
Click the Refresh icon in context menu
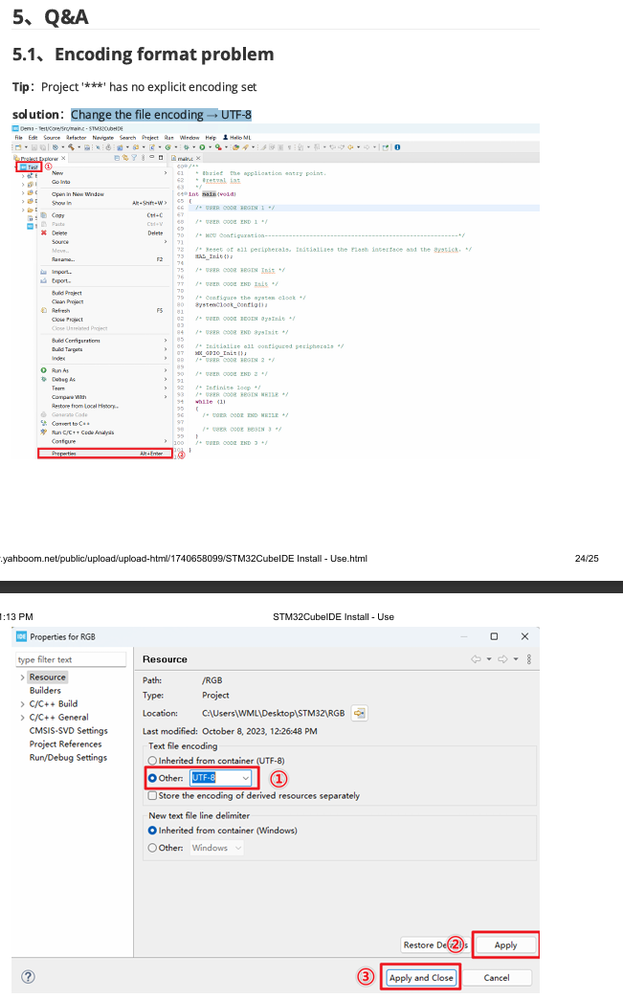coord(44,311)
